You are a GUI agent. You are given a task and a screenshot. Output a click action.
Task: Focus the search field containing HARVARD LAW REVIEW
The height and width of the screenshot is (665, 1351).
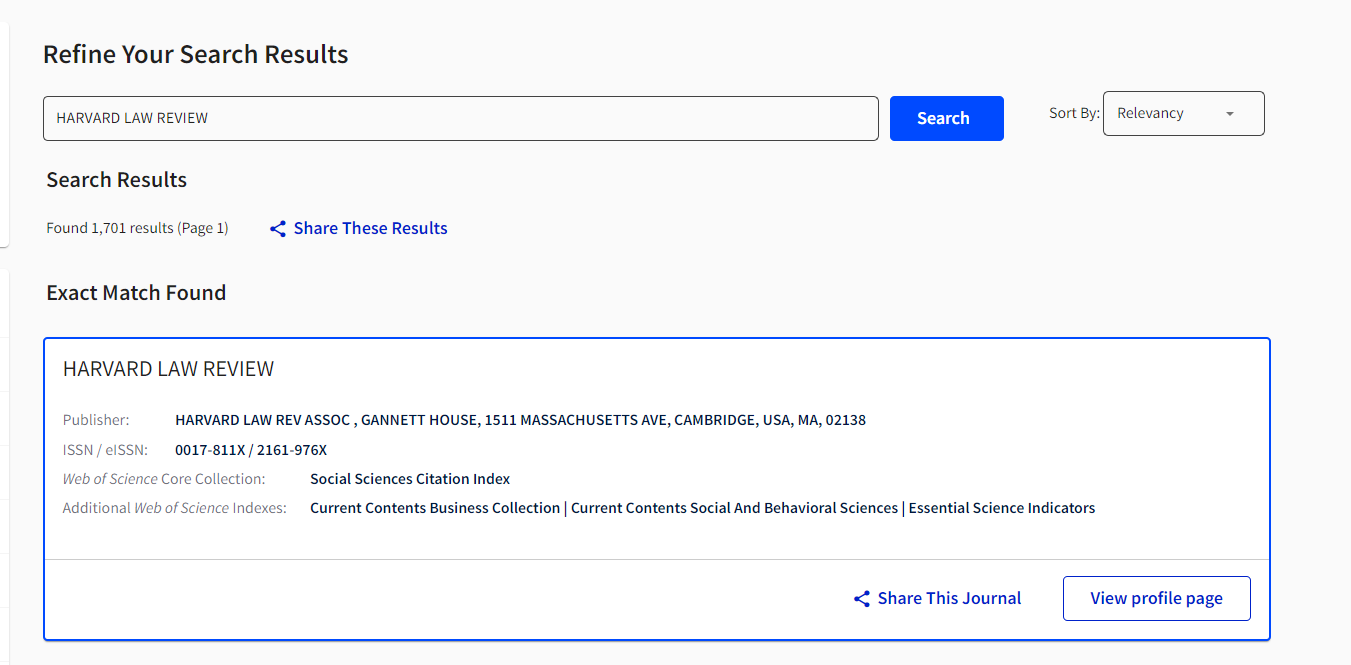460,118
